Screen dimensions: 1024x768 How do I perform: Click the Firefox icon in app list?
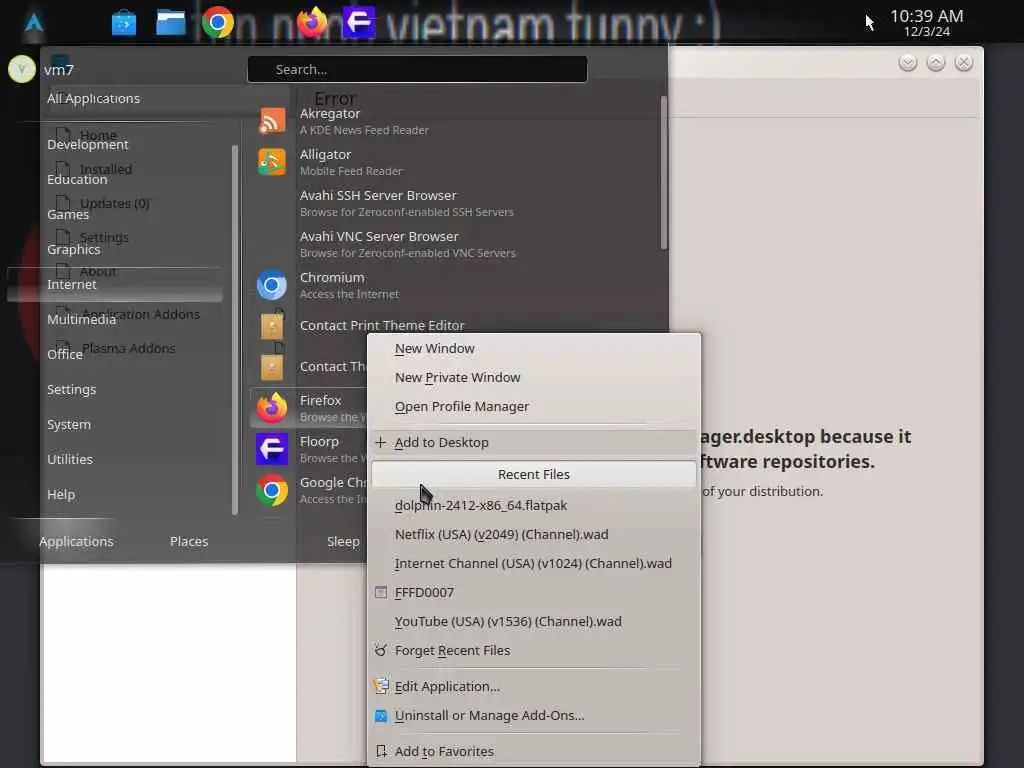(x=272, y=408)
